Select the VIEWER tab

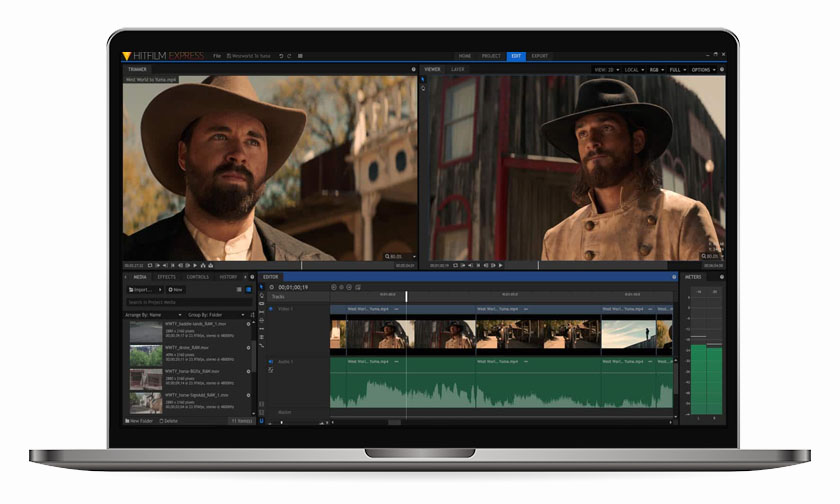(432, 69)
